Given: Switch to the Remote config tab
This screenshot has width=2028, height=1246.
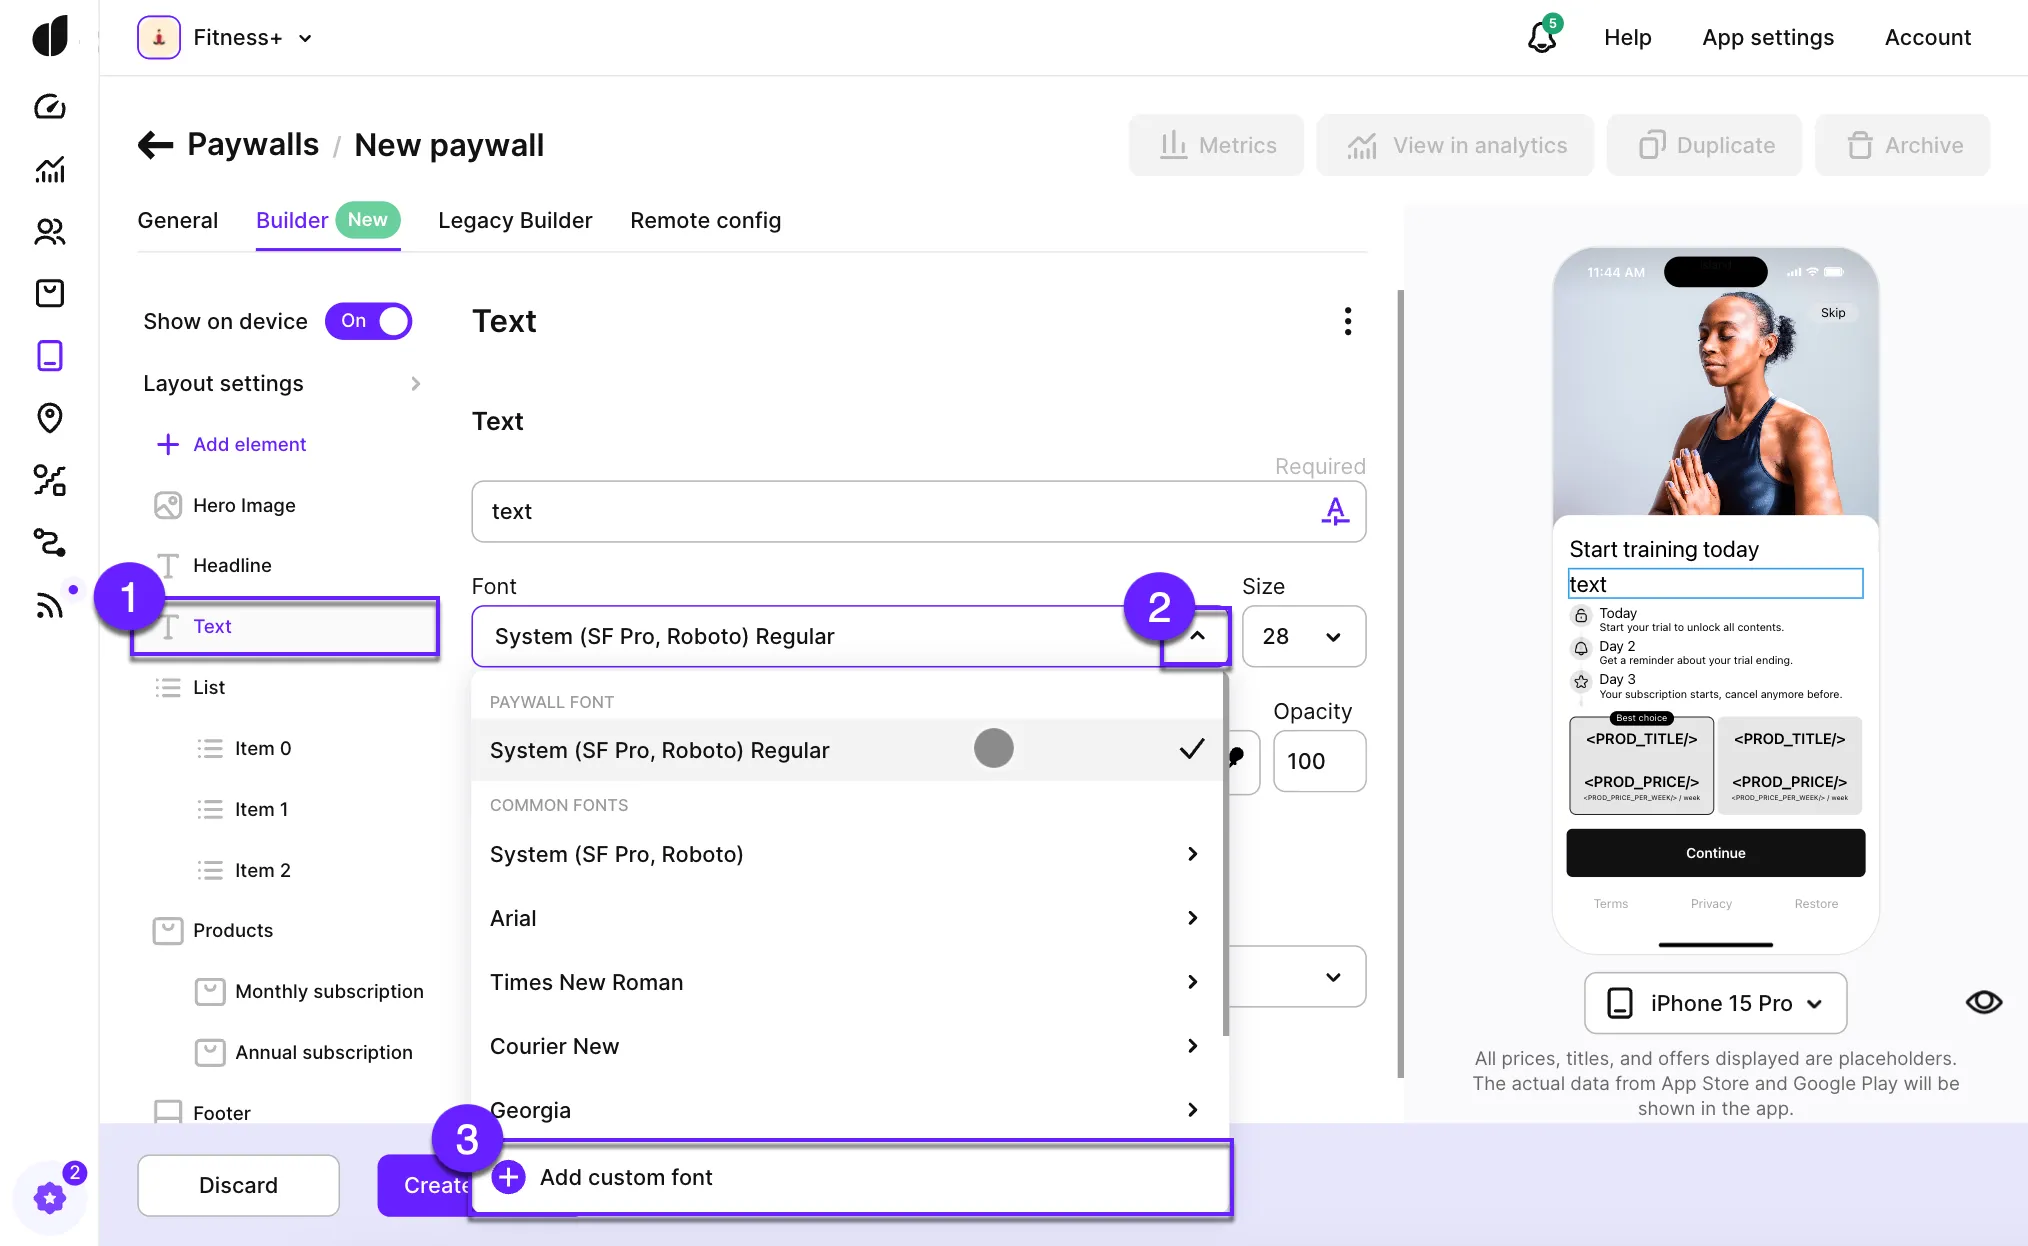Looking at the screenshot, I should click(705, 220).
